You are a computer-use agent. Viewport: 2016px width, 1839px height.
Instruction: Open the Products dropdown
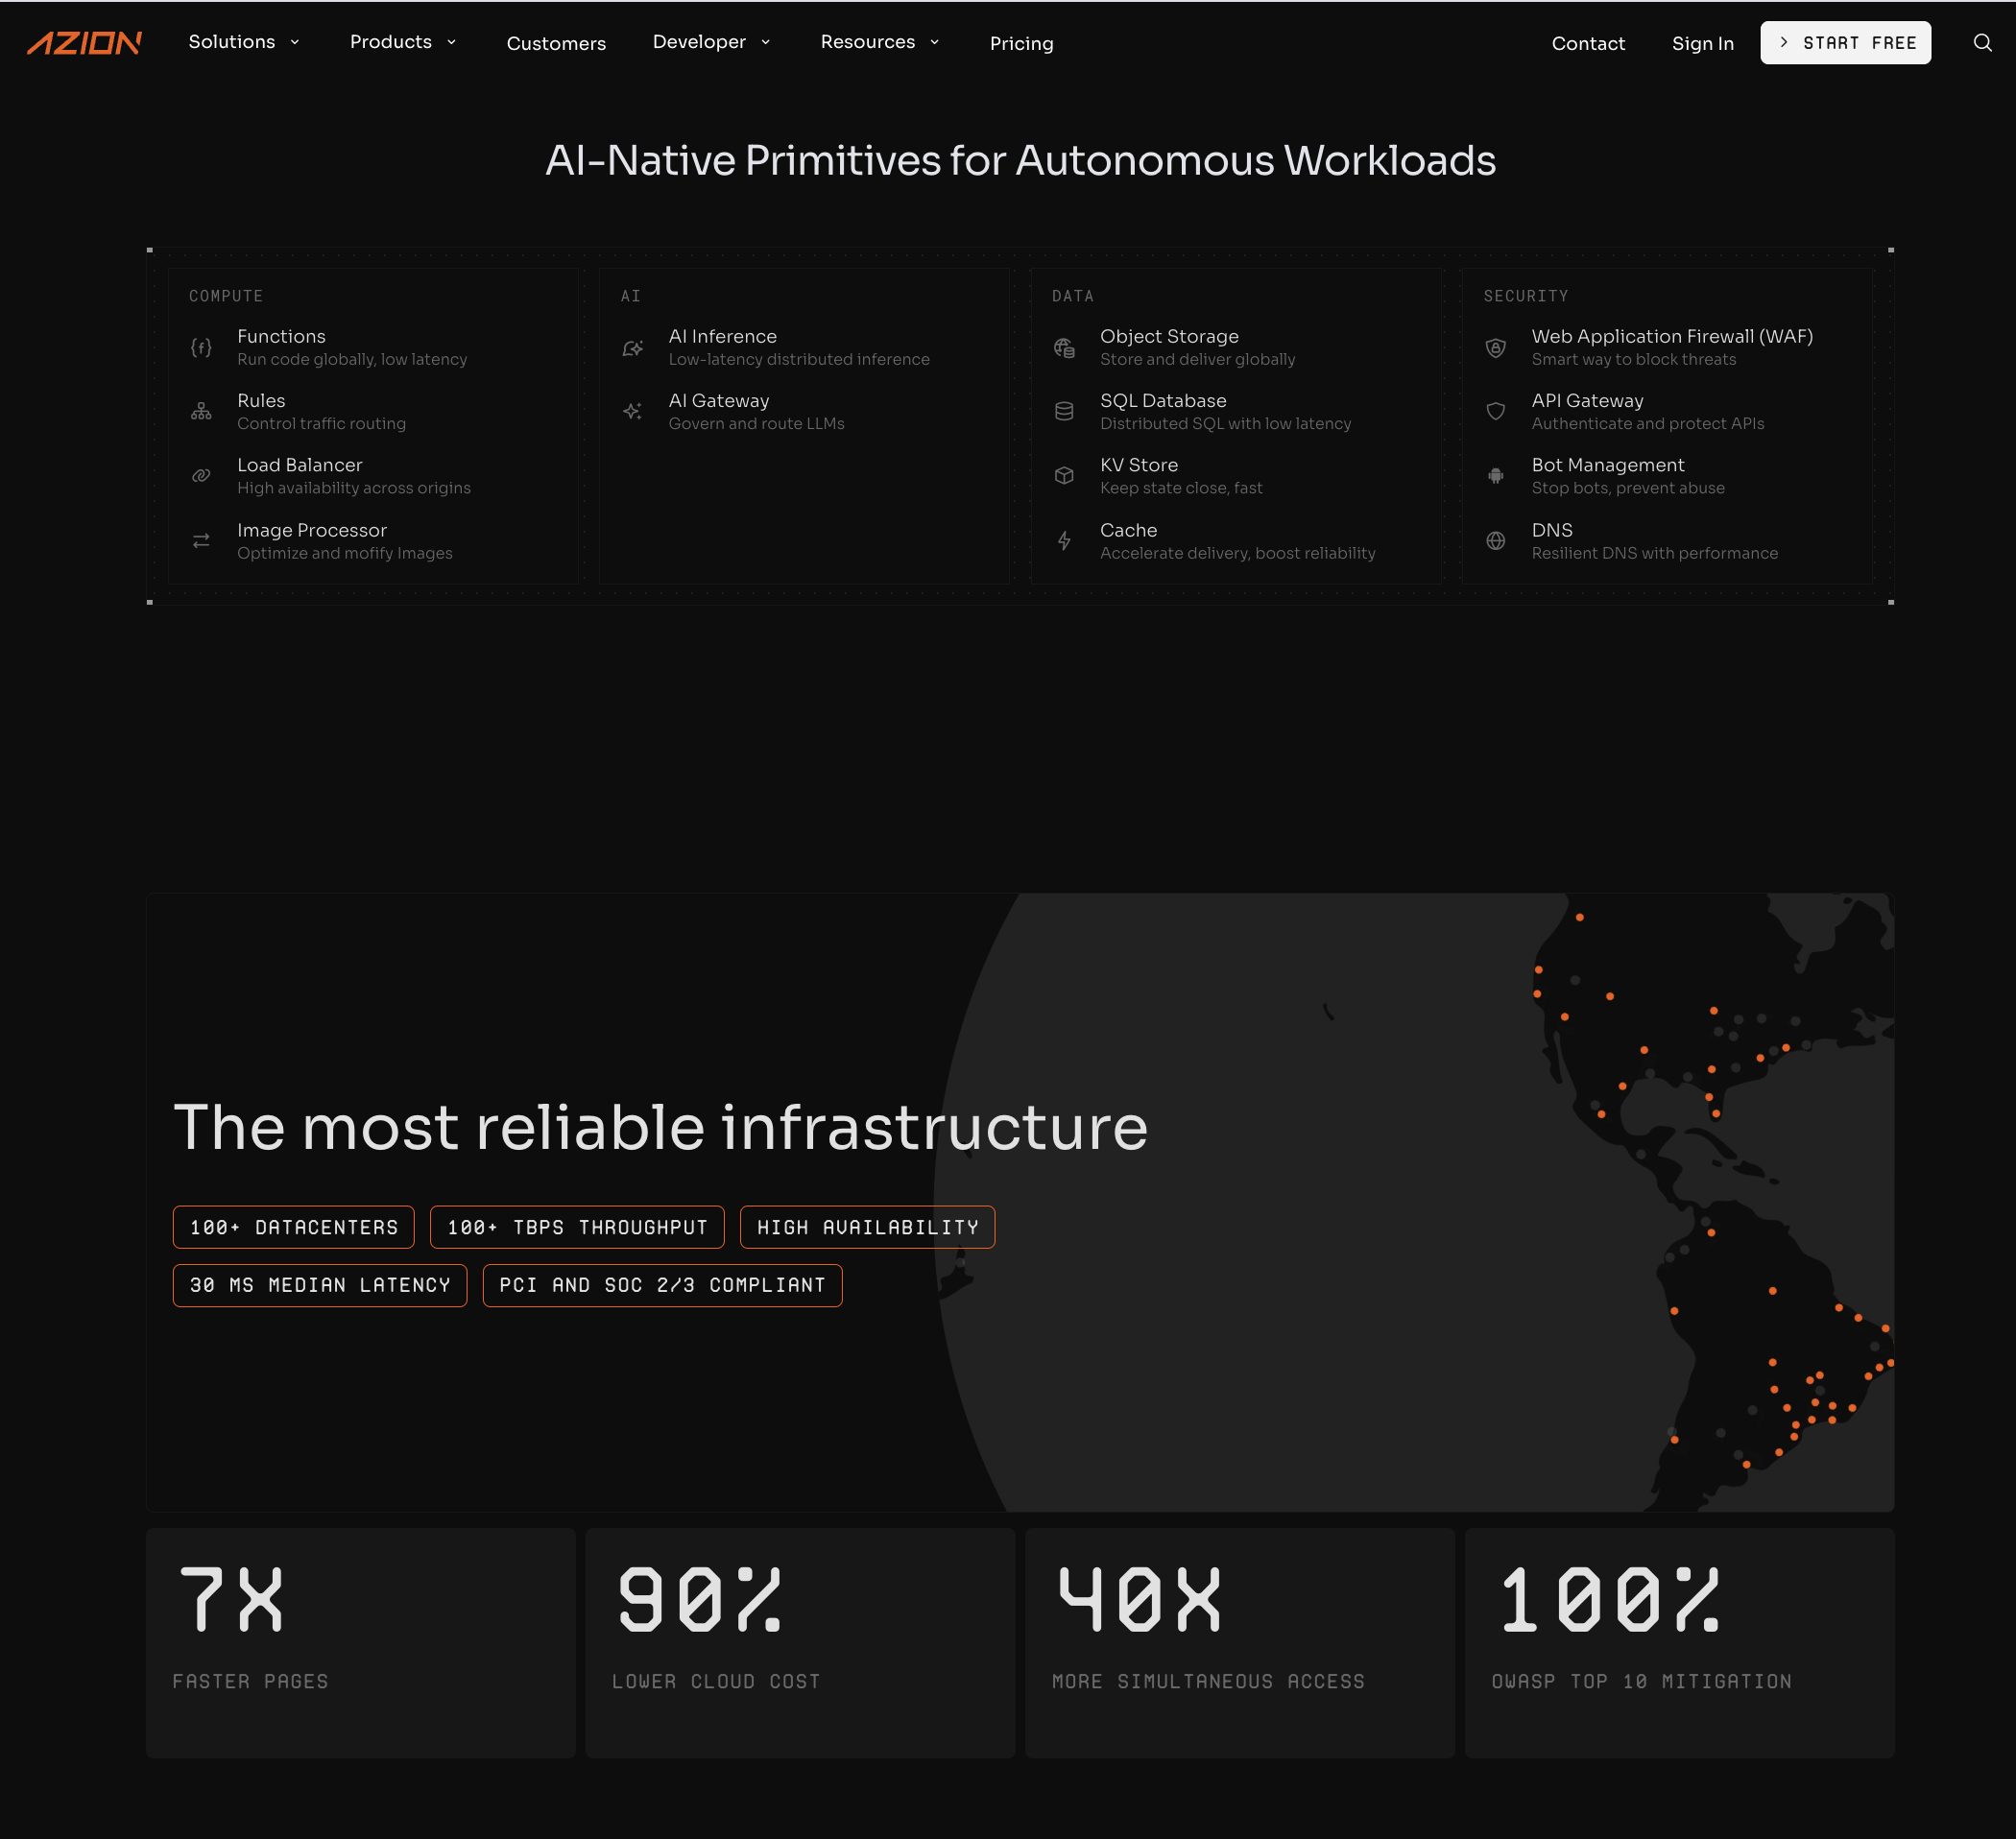pyautogui.click(x=403, y=42)
